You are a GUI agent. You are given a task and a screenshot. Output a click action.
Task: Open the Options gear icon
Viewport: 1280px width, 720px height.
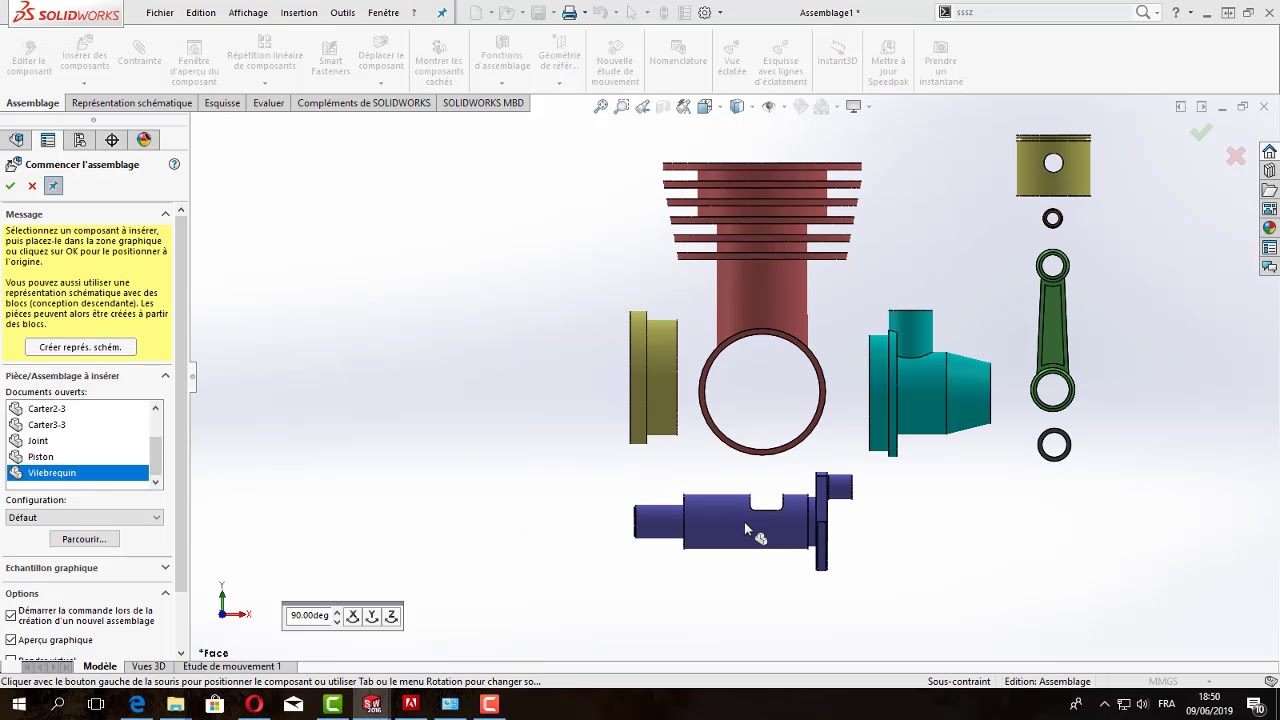click(x=705, y=13)
